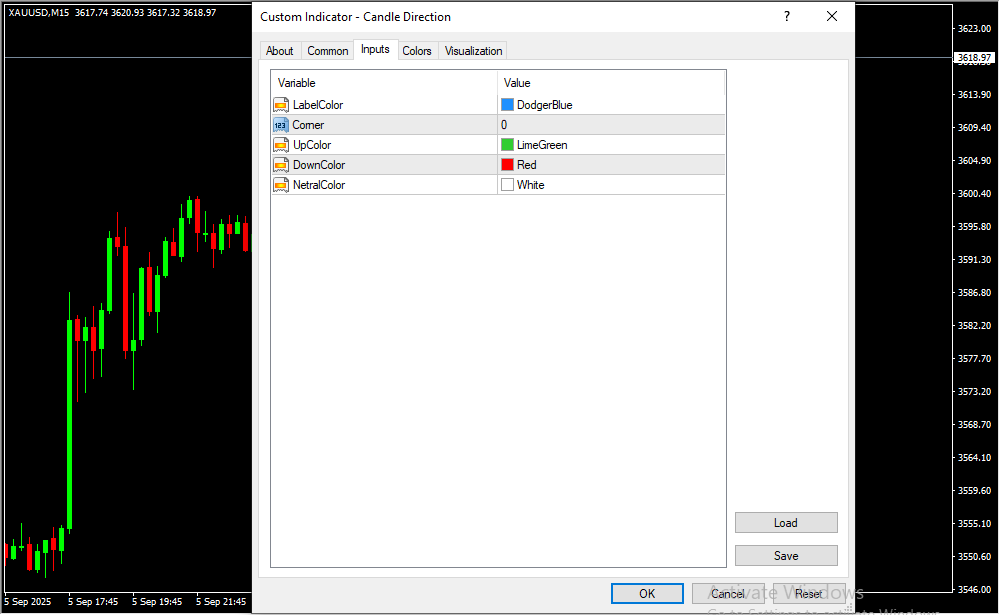1000x615 pixels.
Task: Click the UpColor variable type icon
Action: click(x=281, y=145)
